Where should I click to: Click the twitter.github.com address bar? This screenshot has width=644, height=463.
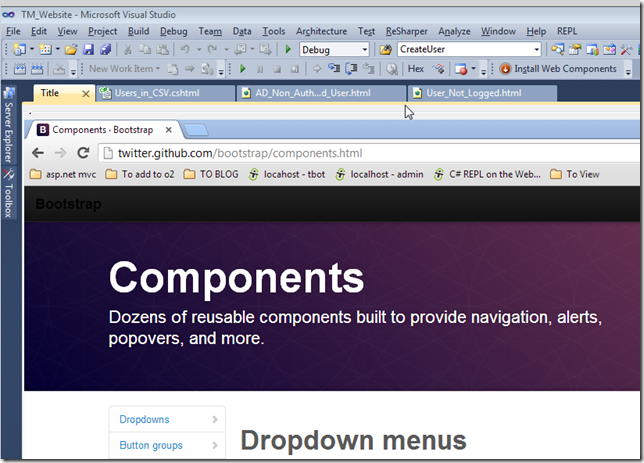(x=370, y=153)
